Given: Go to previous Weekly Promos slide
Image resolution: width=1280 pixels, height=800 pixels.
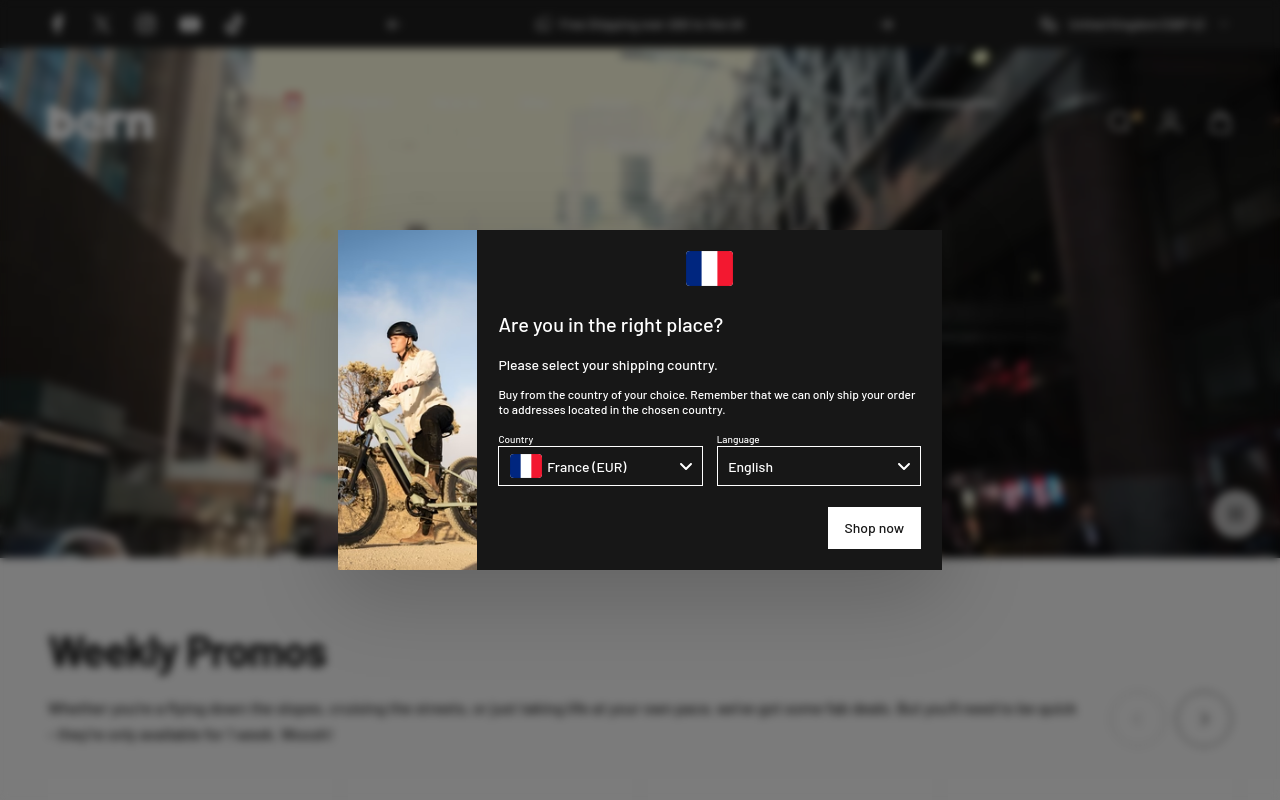Looking at the screenshot, I should tap(1138, 719).
